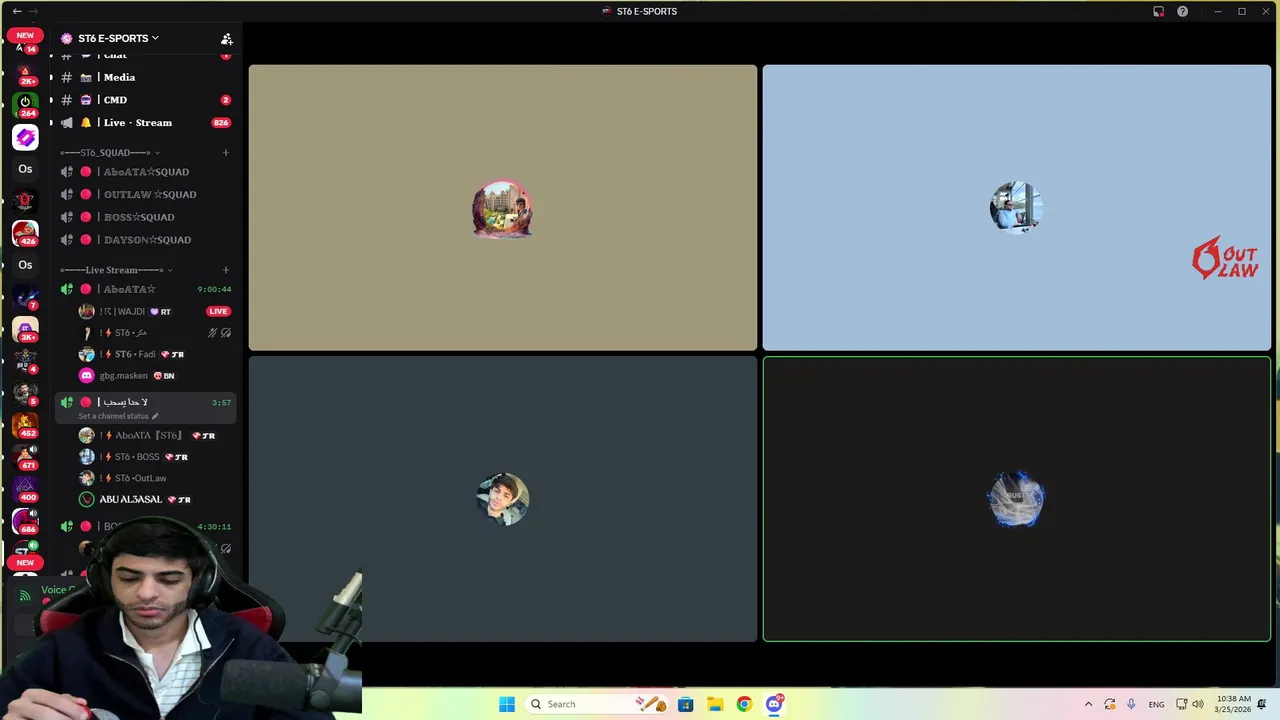Screen dimensions: 1280x720
Task: Click the muted microphone icon in ST6 user row
Action: [x=212, y=333]
